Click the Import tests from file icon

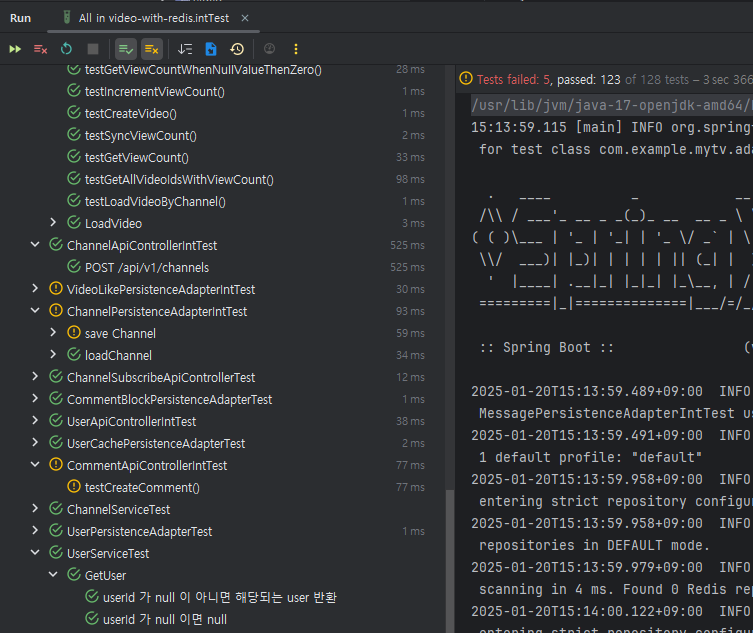coord(211,49)
